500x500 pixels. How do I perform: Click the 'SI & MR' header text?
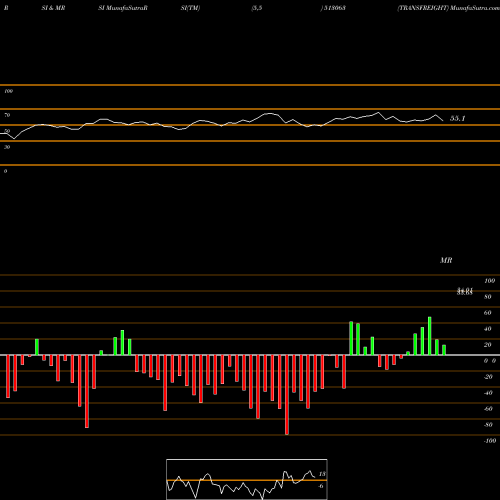pyautogui.click(x=53, y=8)
